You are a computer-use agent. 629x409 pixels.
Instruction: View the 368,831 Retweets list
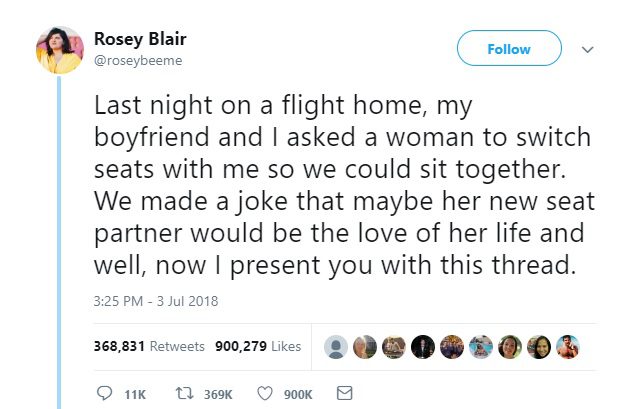point(148,346)
